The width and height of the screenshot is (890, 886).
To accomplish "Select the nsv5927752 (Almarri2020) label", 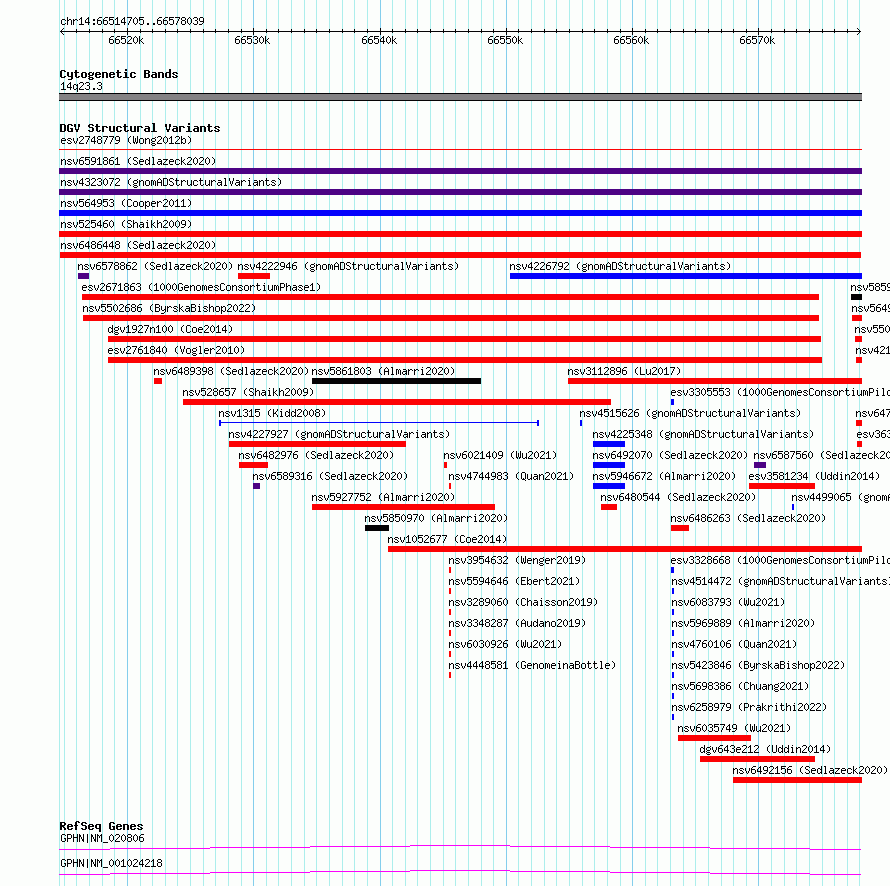I will click(383, 497).
